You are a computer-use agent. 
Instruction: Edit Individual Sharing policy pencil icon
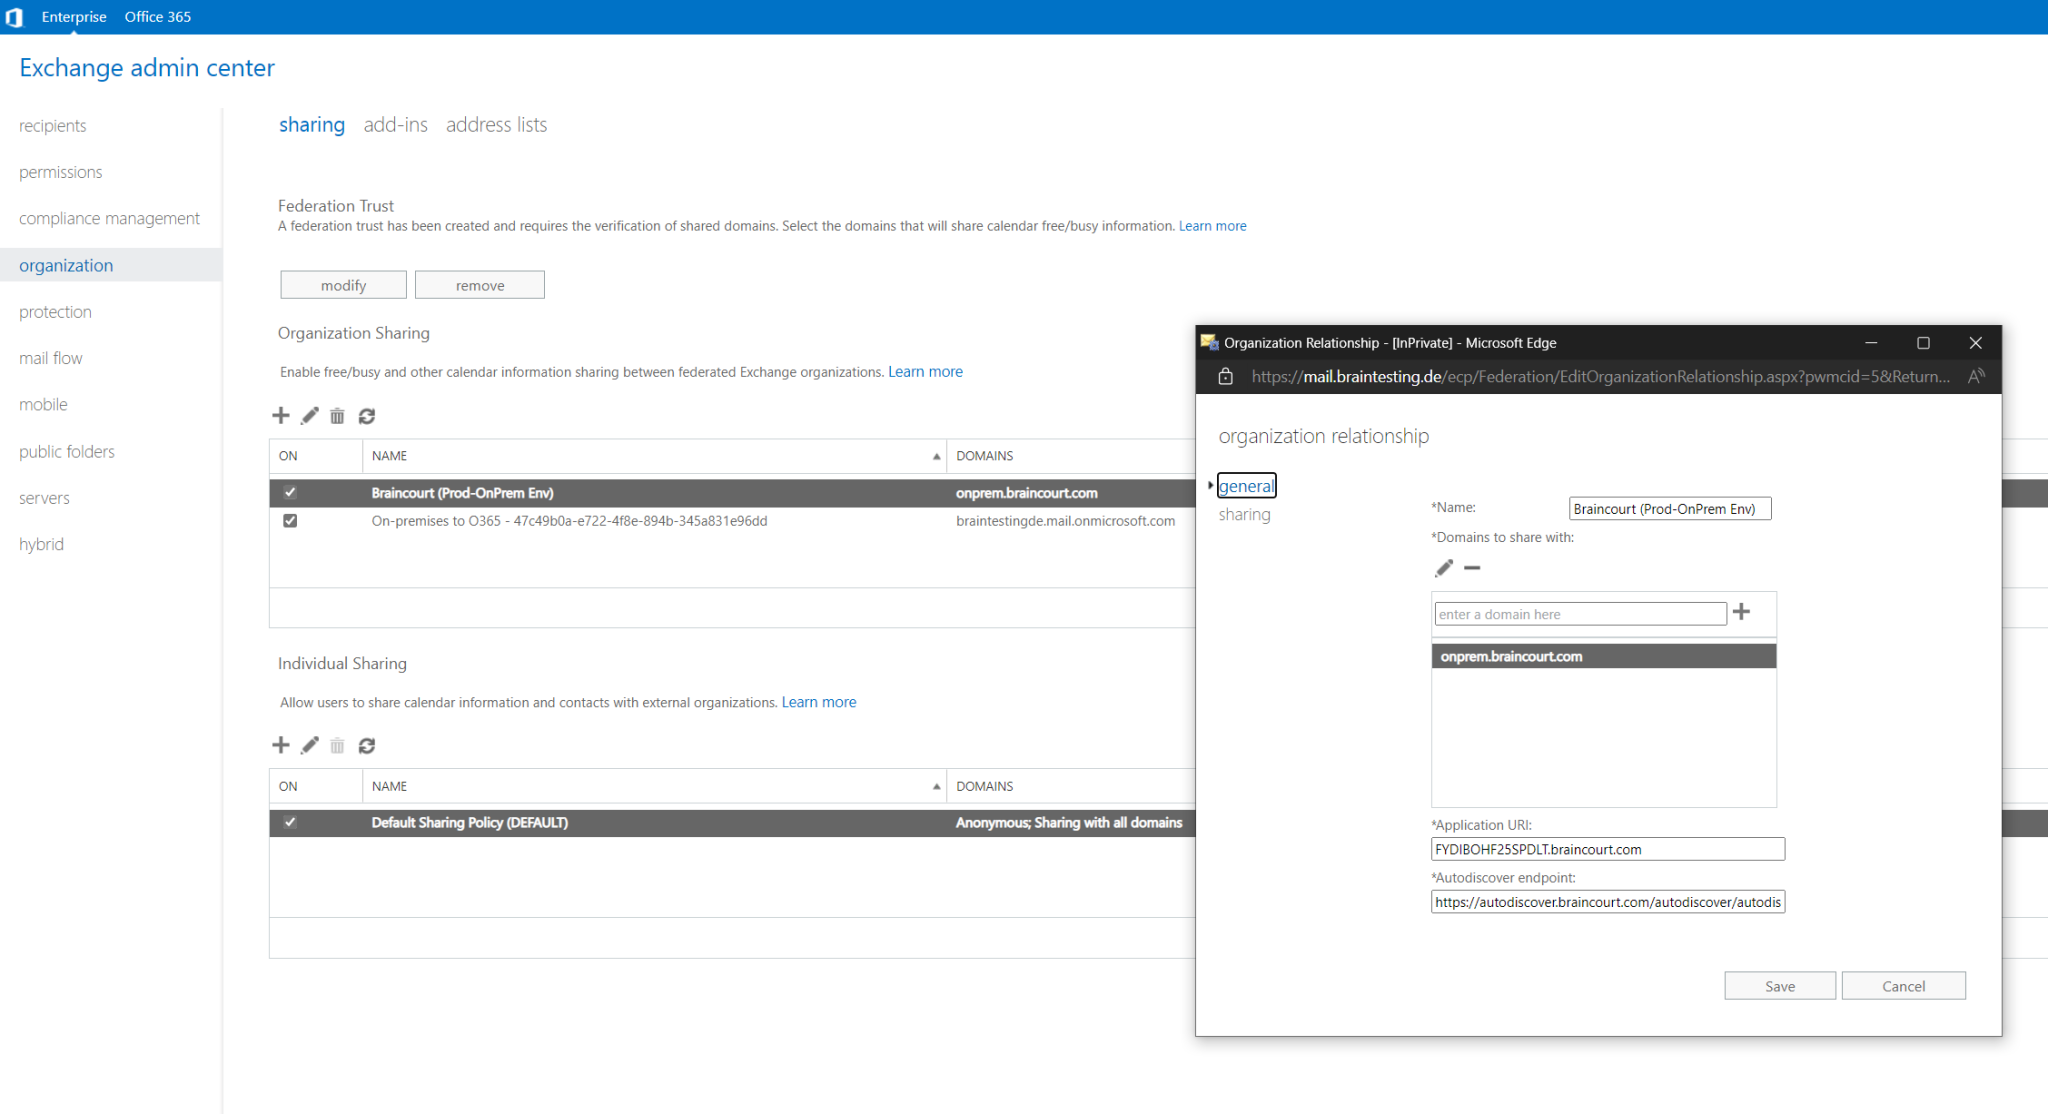pyautogui.click(x=310, y=745)
